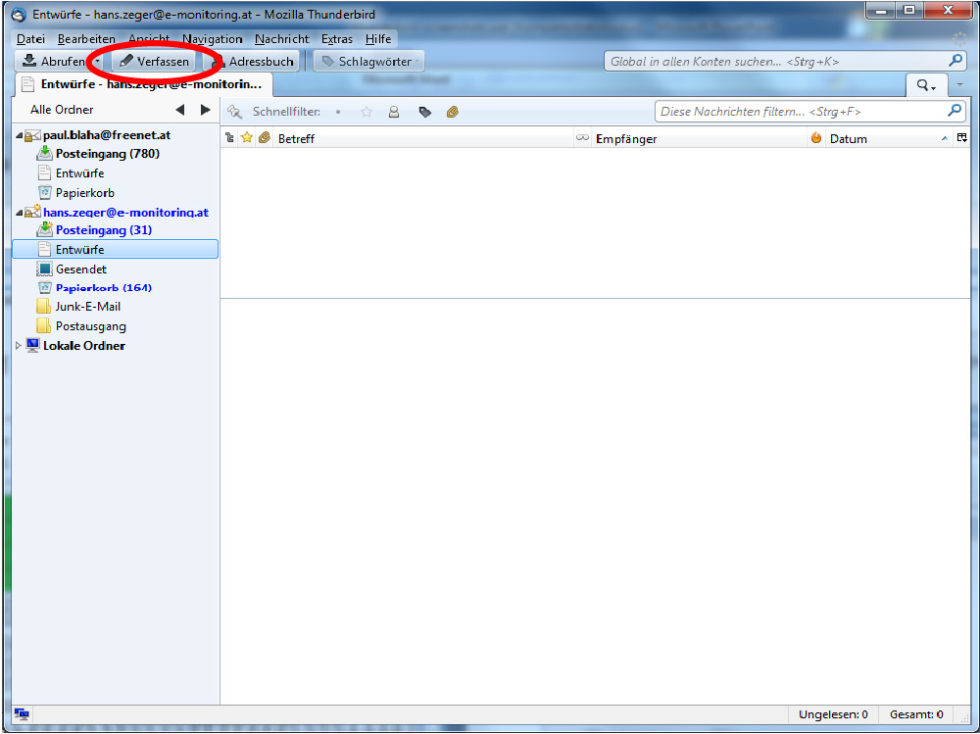Click the global search magnifier icon
Screen dimensions: 980x734
click(x=955, y=61)
